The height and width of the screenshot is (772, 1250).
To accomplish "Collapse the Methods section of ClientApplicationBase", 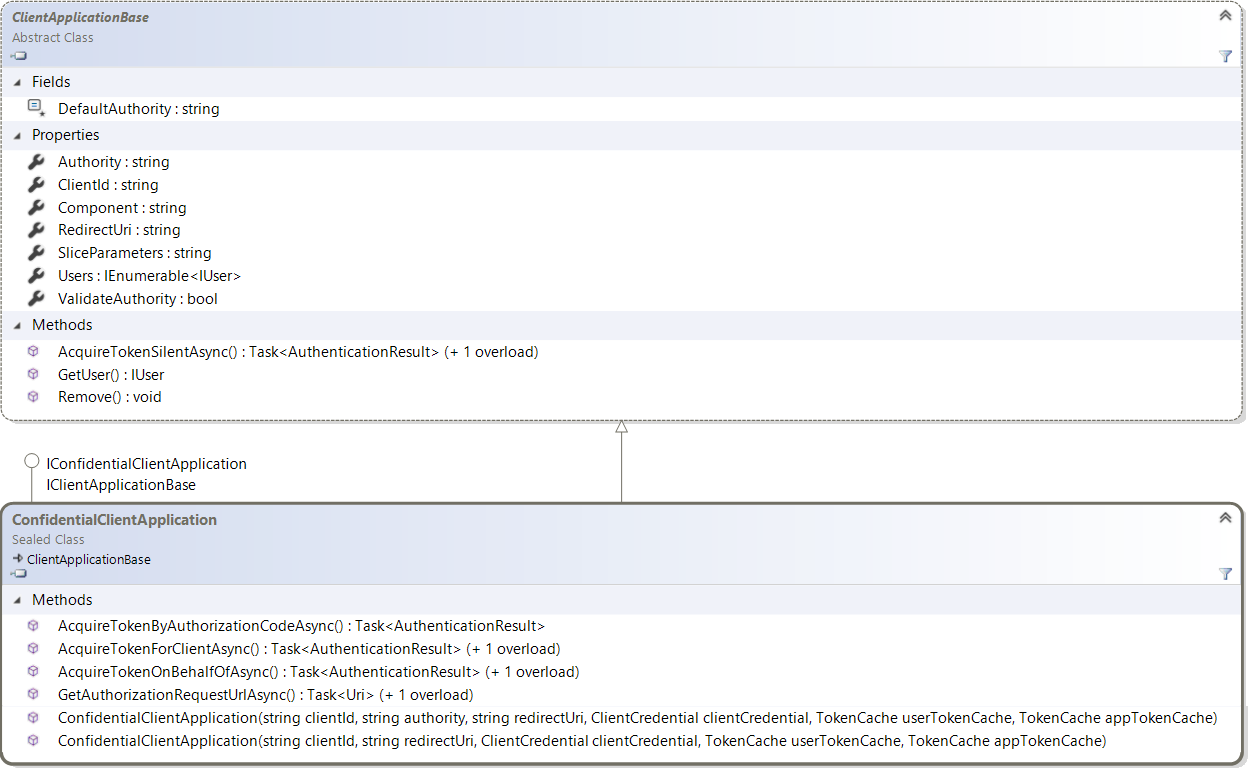I will point(17,325).
